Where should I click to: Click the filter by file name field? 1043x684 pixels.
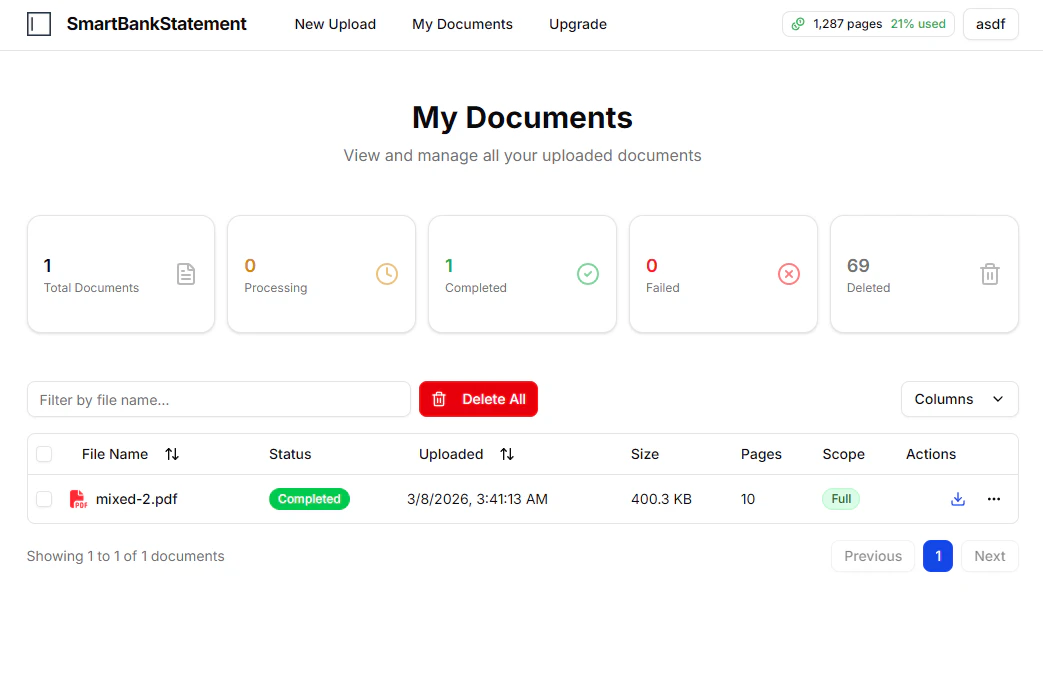[x=219, y=399]
